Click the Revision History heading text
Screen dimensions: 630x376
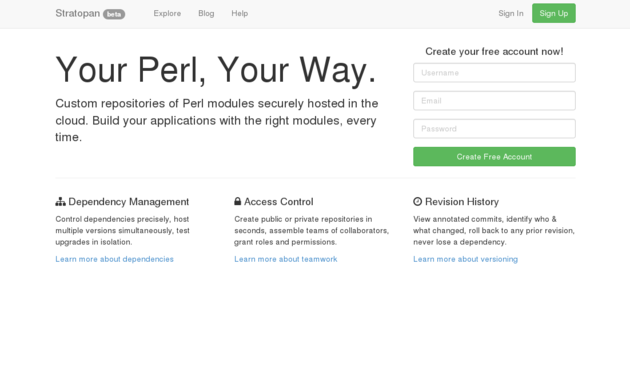click(x=462, y=202)
